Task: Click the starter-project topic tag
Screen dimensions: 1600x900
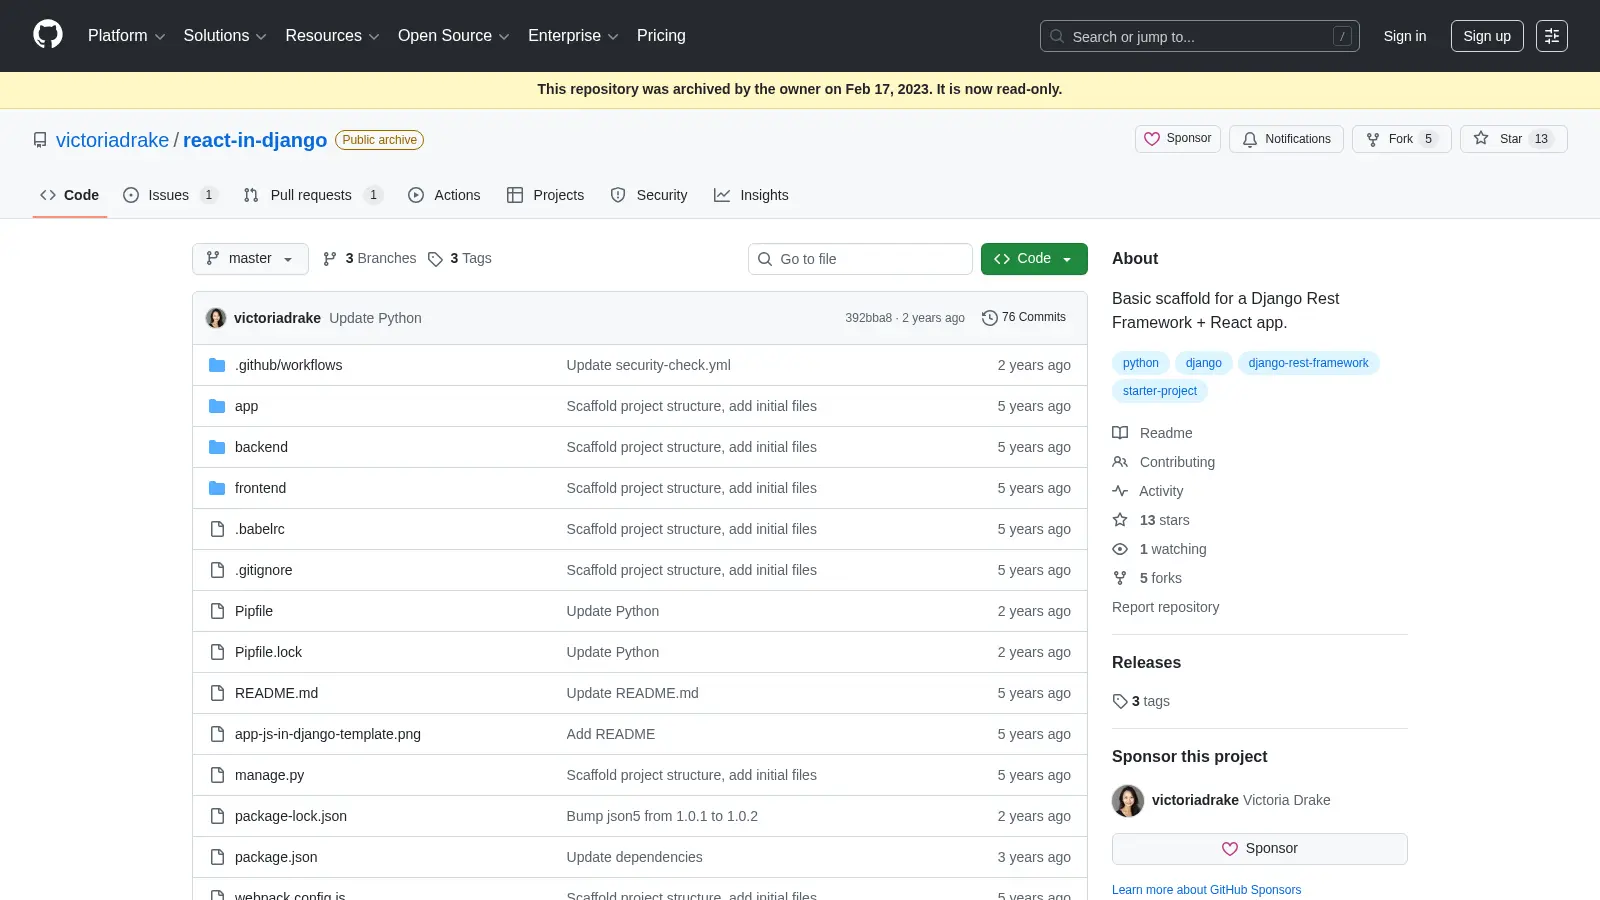Action: point(1160,391)
